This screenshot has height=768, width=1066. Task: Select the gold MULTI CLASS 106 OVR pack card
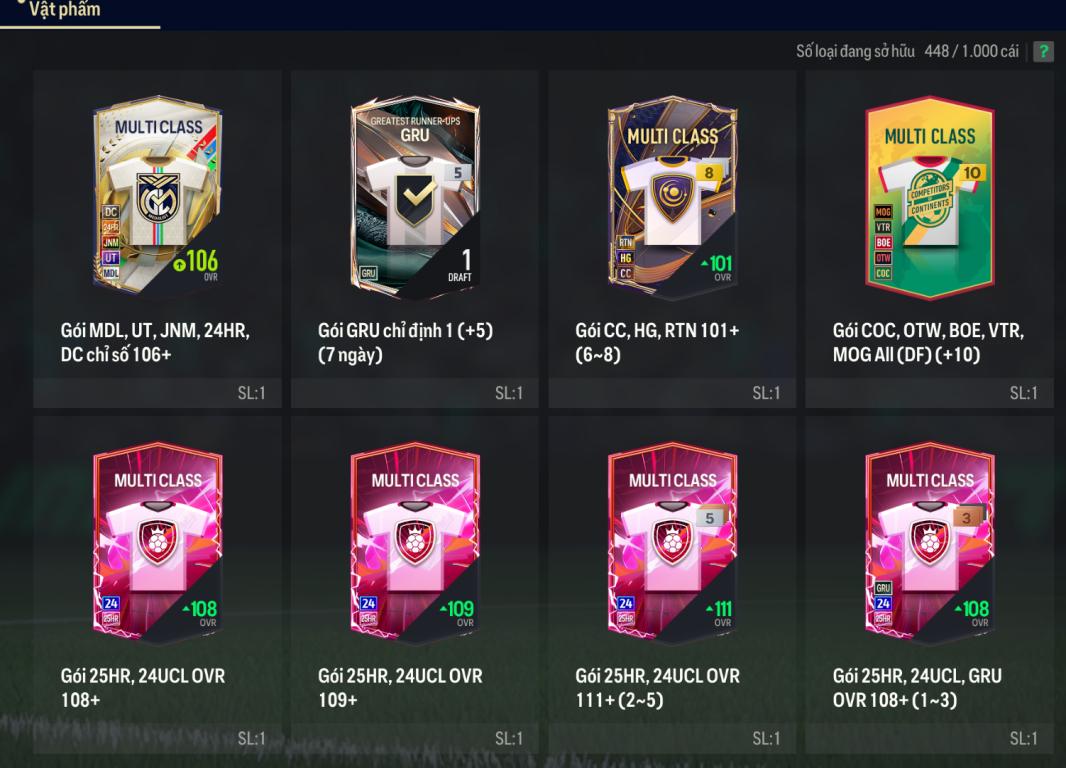(158, 194)
